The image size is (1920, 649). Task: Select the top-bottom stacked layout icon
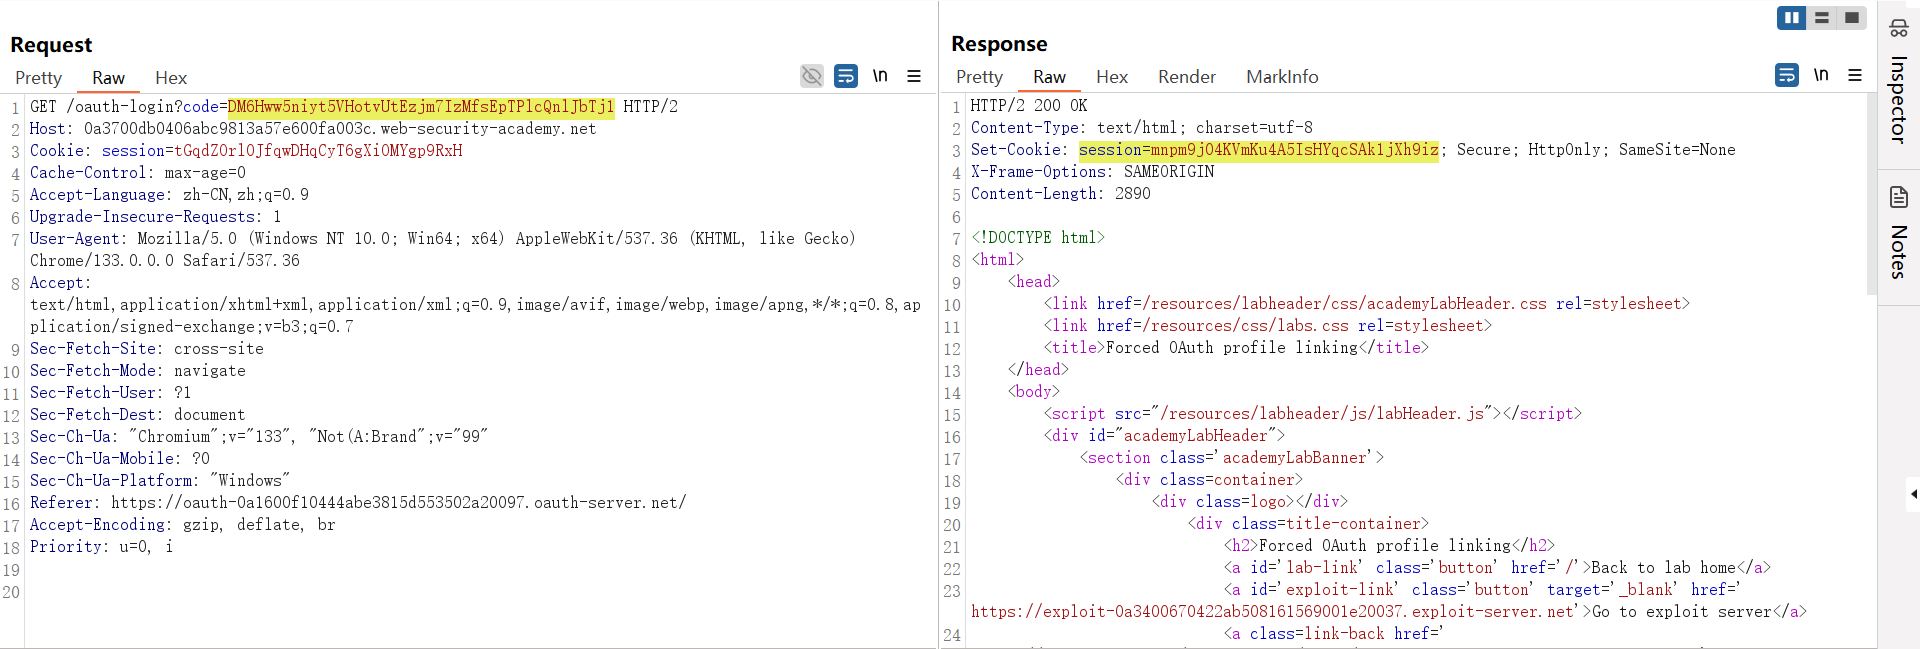point(1822,18)
